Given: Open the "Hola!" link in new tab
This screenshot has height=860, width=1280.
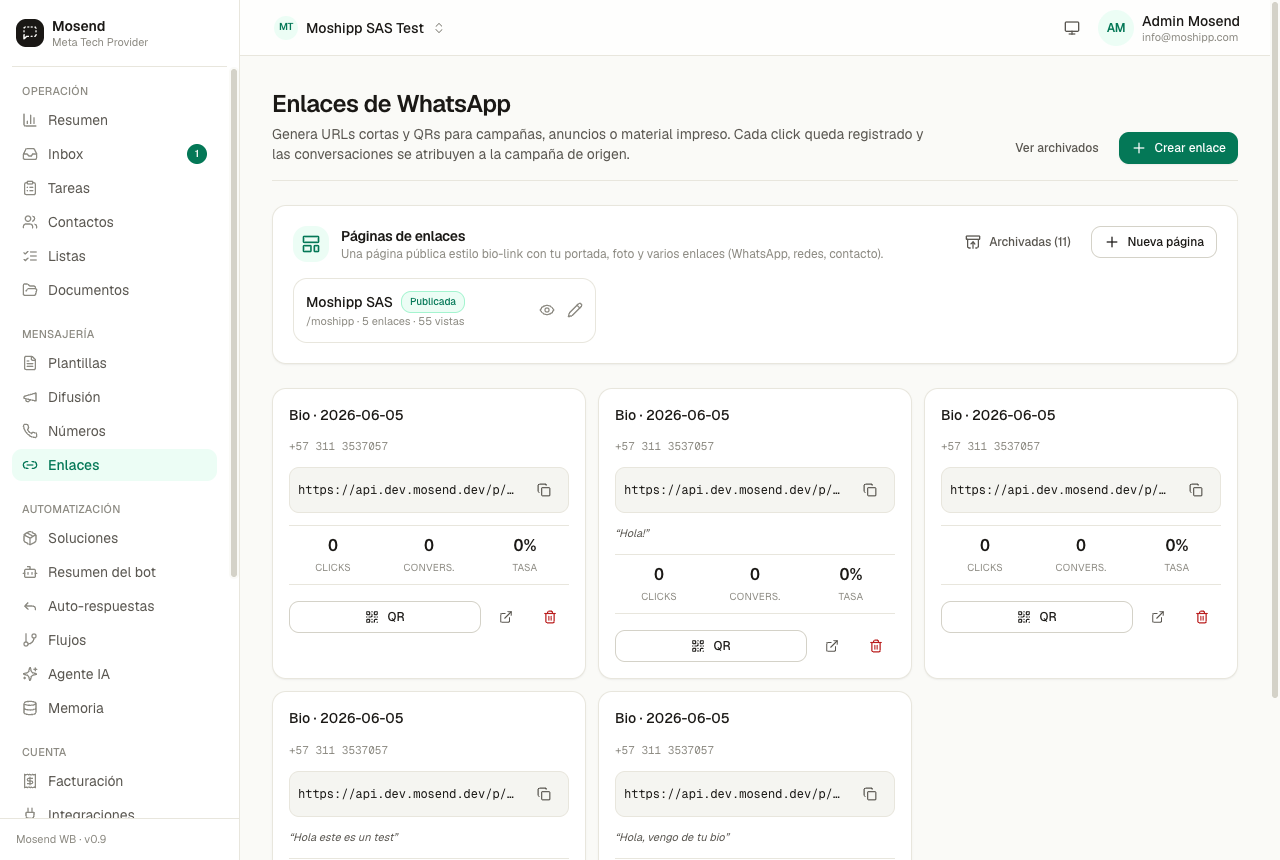Looking at the screenshot, I should point(832,646).
